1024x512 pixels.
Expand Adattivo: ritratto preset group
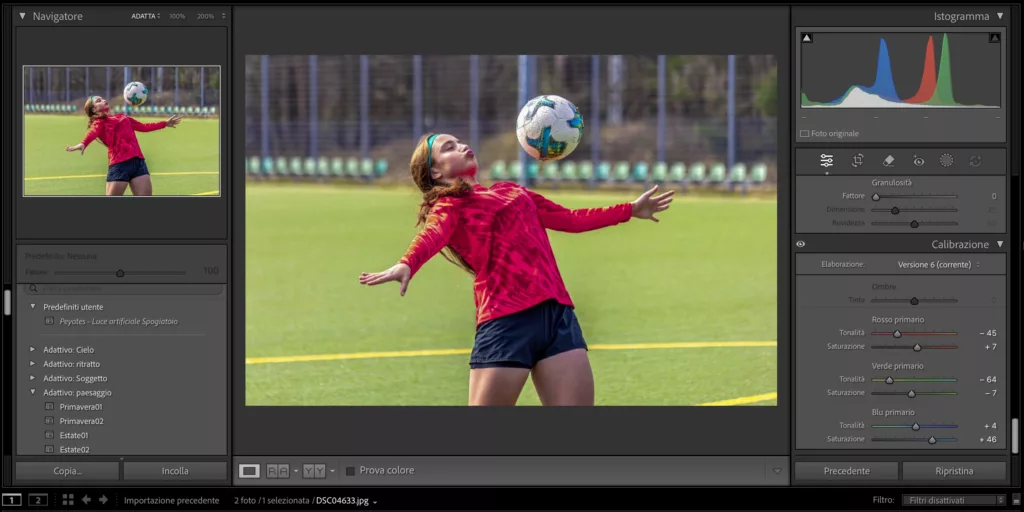33,364
